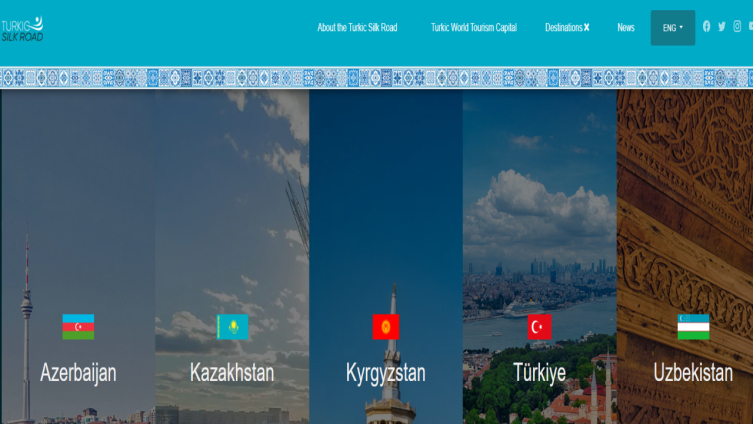Click the Türkiye flag icon
The height and width of the screenshot is (424, 753).
pyautogui.click(x=540, y=327)
